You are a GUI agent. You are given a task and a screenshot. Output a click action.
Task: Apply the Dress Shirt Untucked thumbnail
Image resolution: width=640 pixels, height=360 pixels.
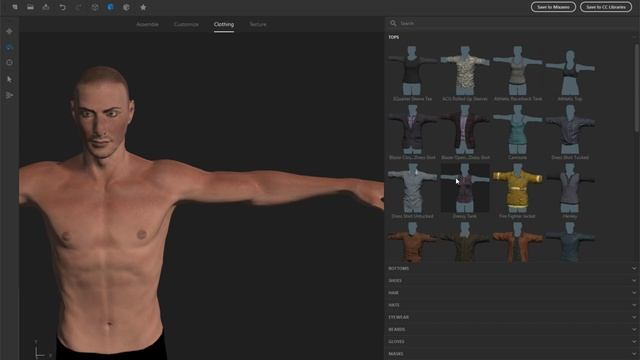point(412,188)
